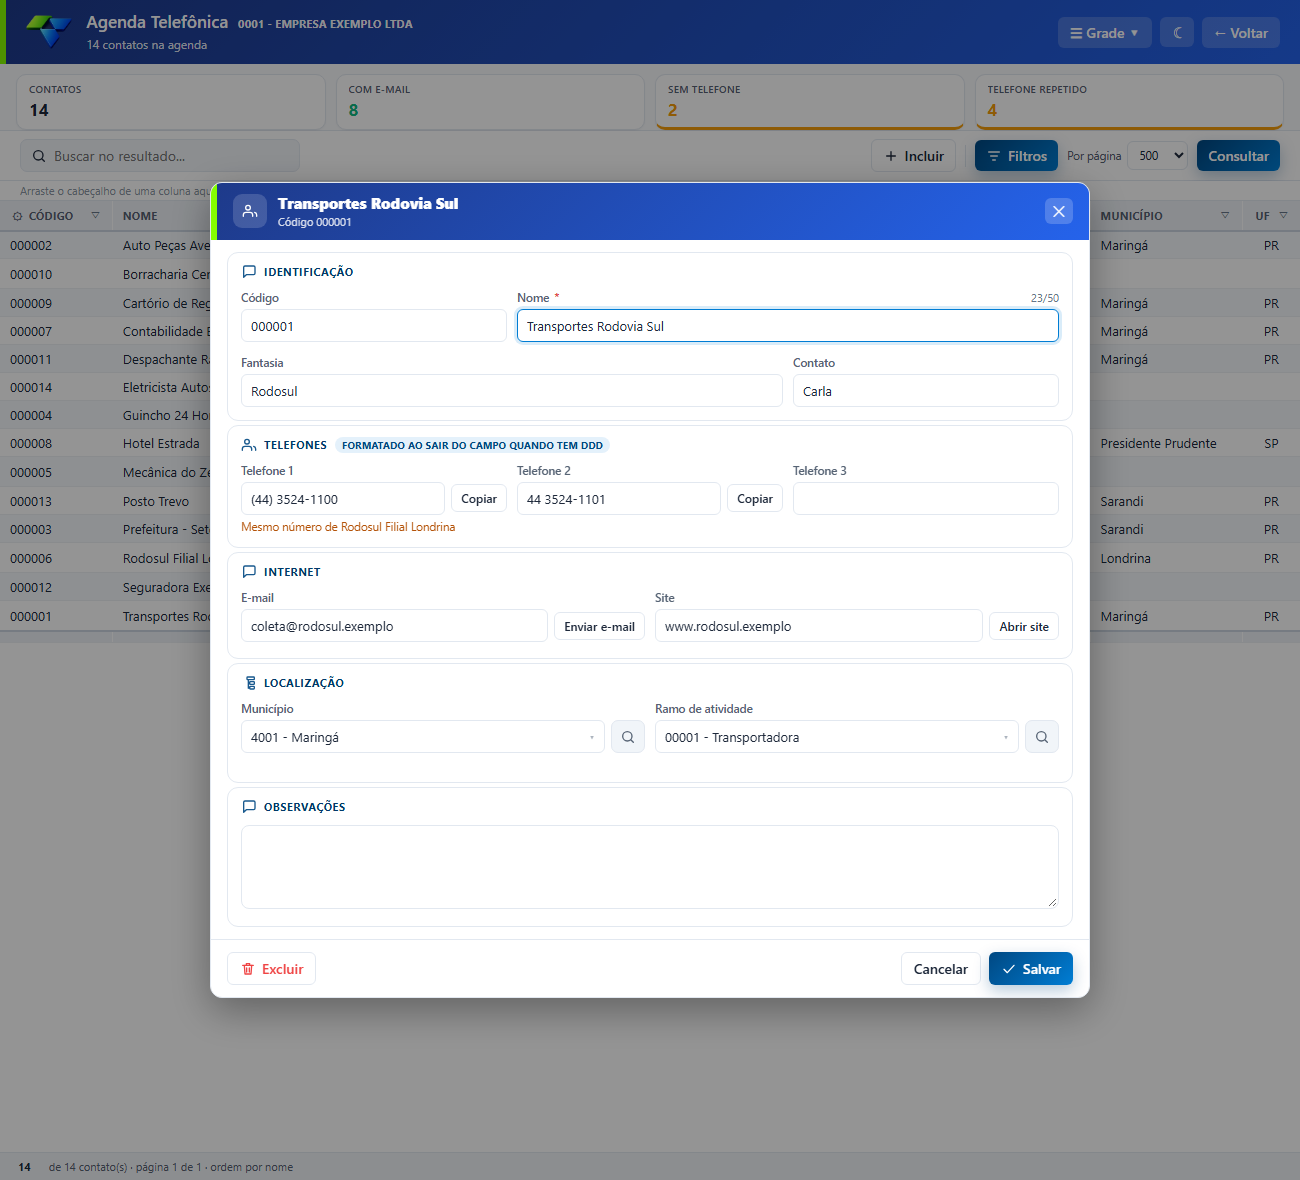This screenshot has height=1180, width=1300.
Task: Focus the Telefone 1 field (44) 3524-1100
Action: [x=343, y=499]
